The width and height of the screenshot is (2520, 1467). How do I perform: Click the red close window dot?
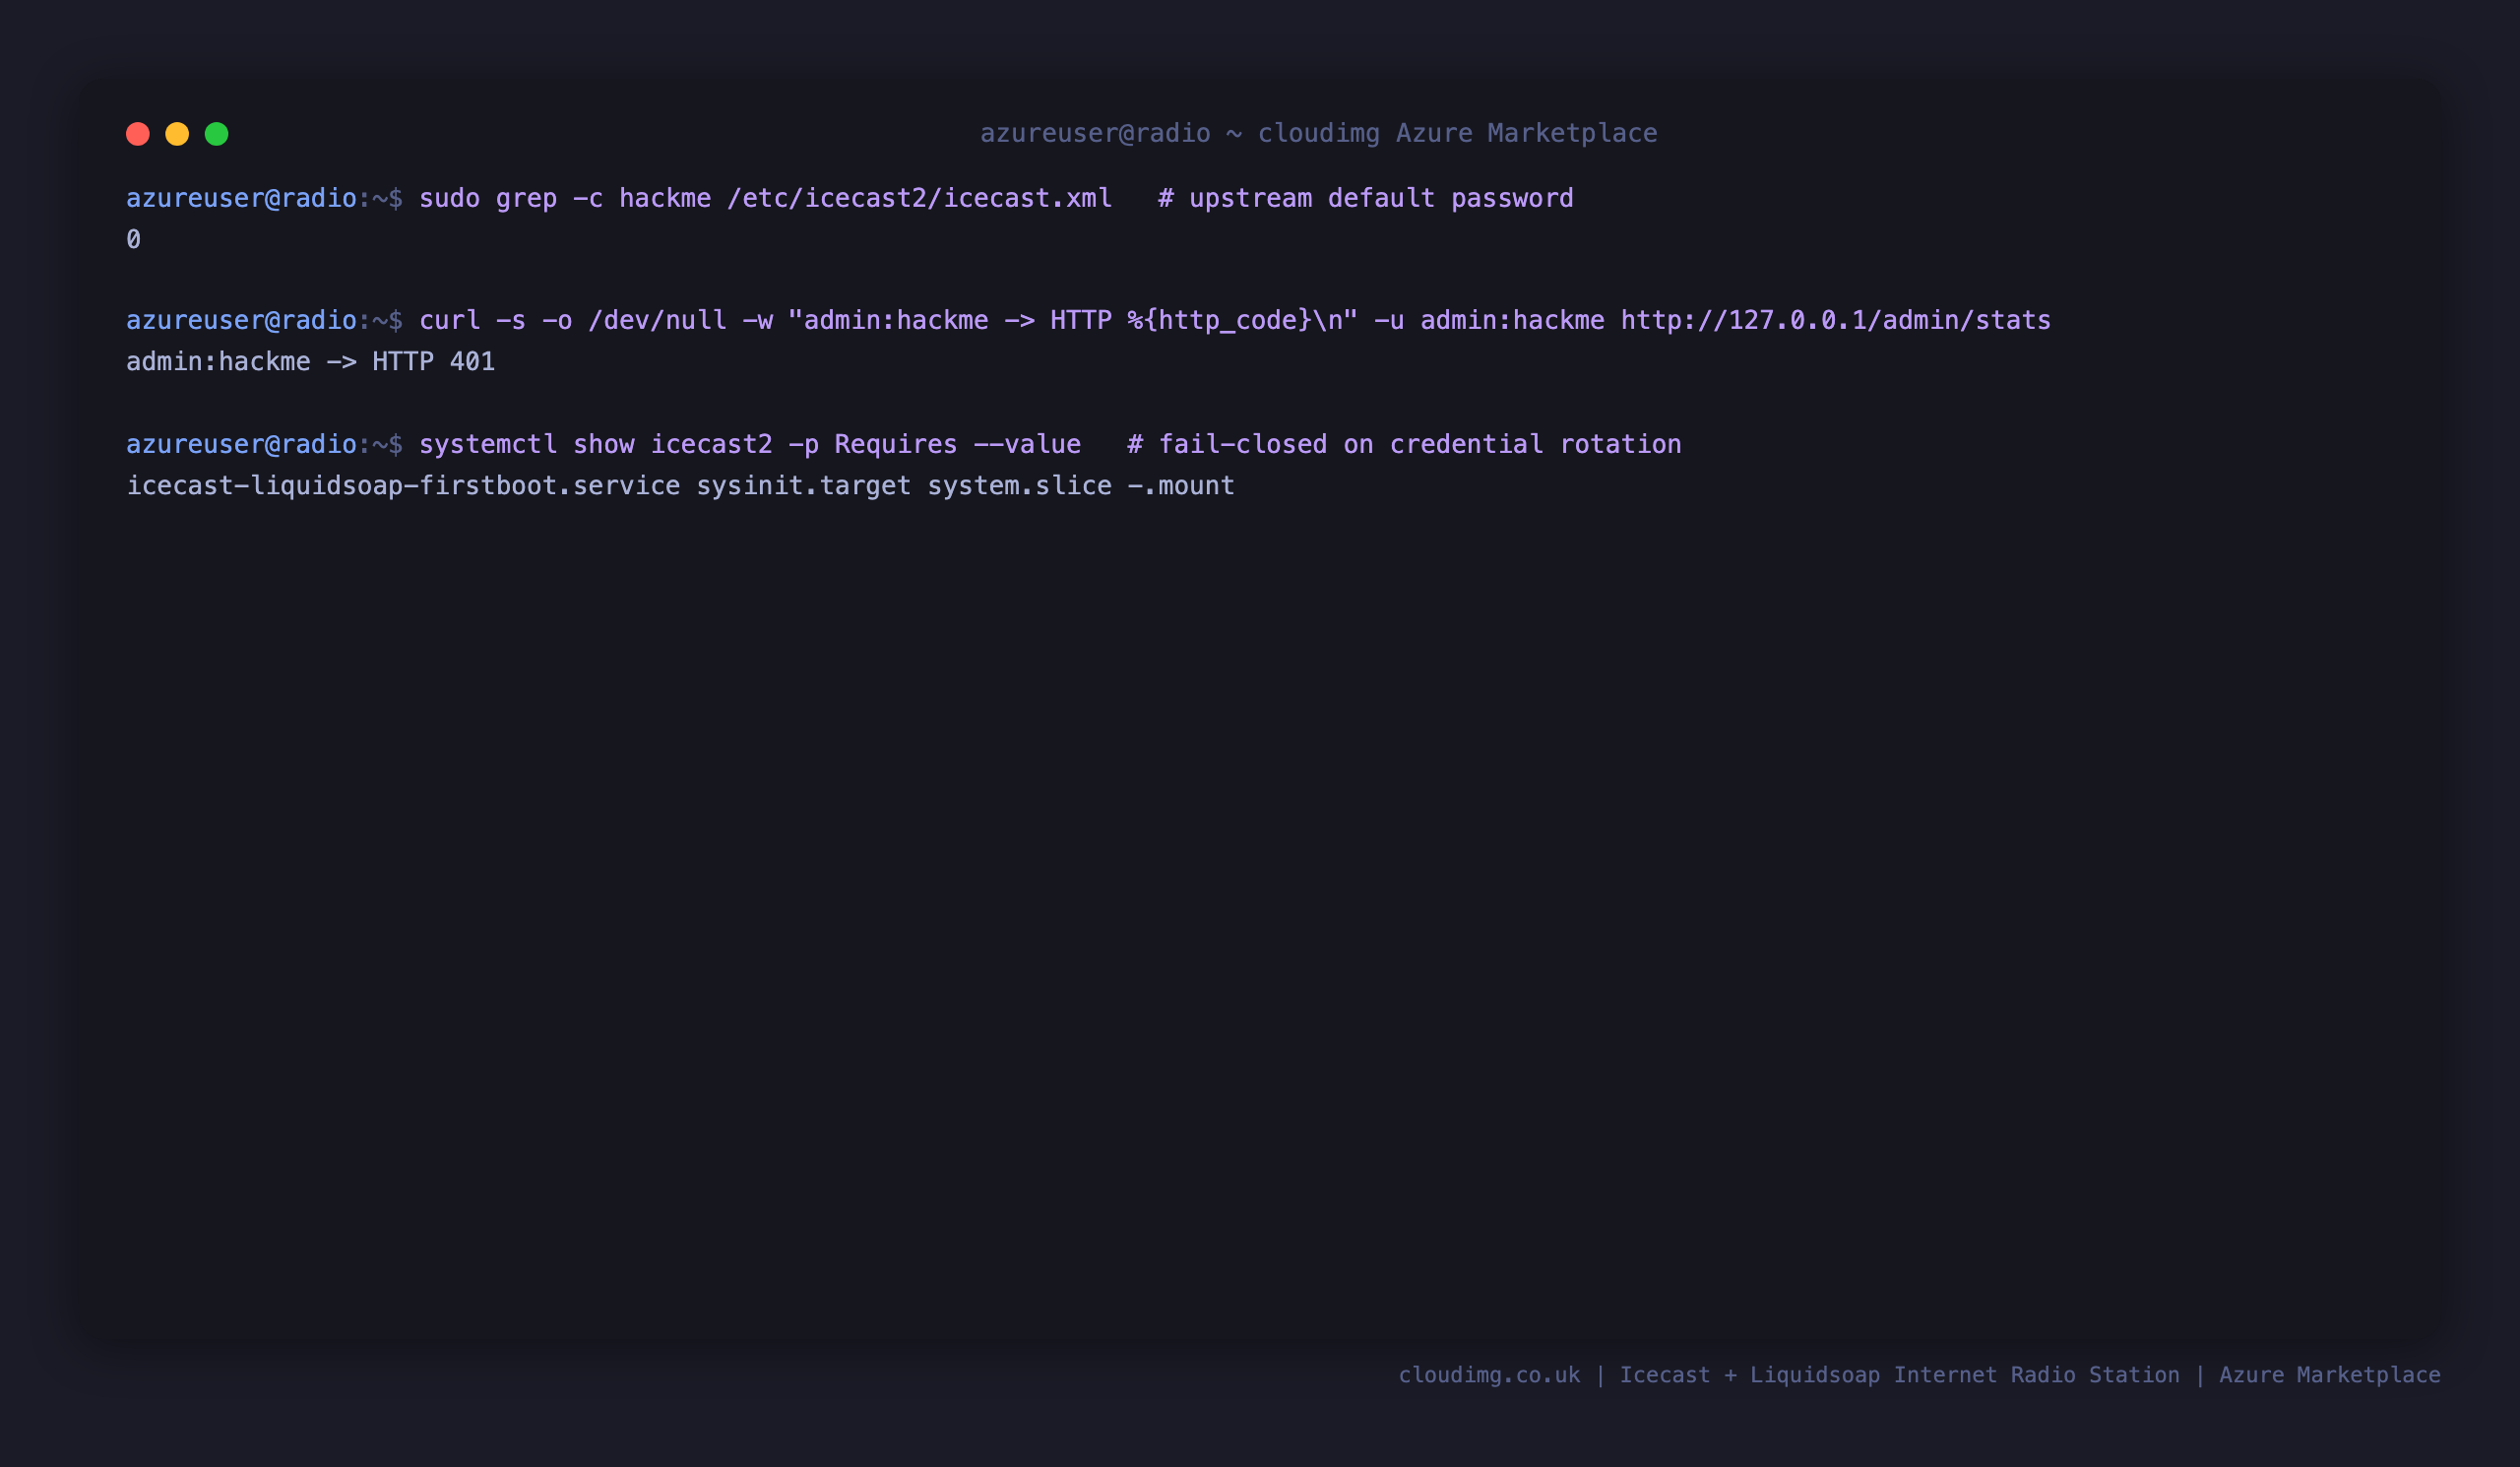point(138,134)
